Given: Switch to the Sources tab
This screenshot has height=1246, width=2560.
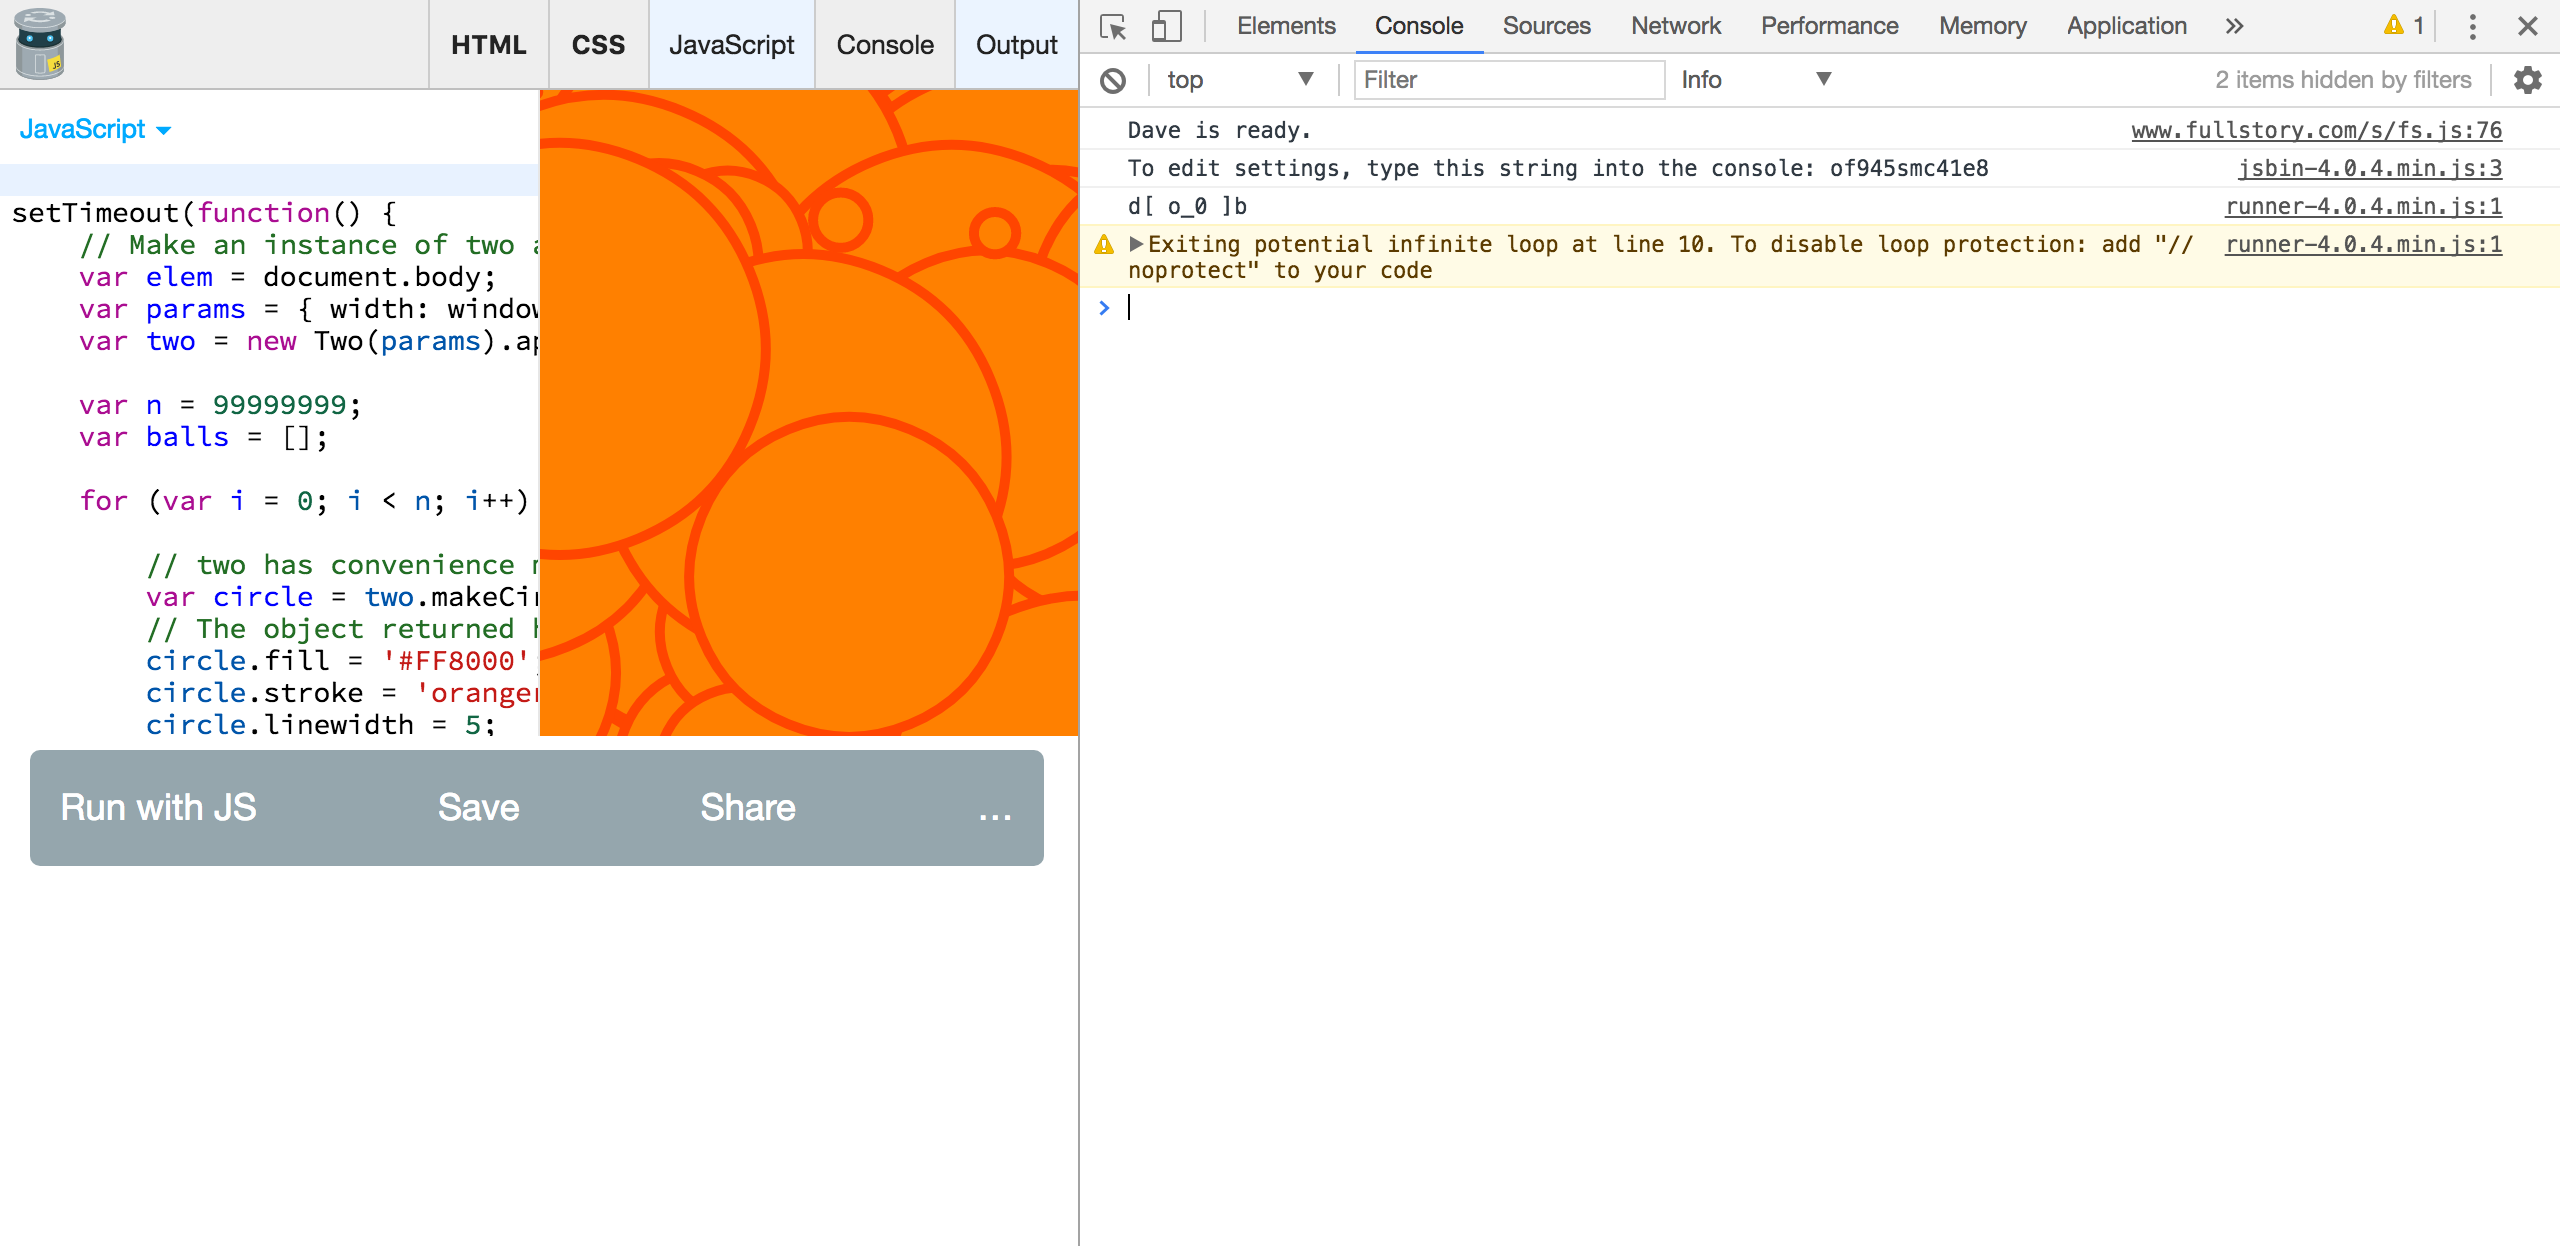Looking at the screenshot, I should [x=1546, y=26].
